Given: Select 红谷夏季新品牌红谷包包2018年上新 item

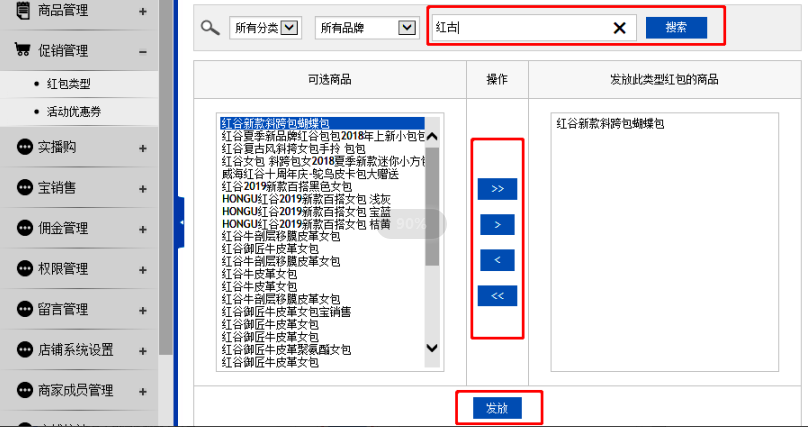Looking at the screenshot, I should [323, 136].
